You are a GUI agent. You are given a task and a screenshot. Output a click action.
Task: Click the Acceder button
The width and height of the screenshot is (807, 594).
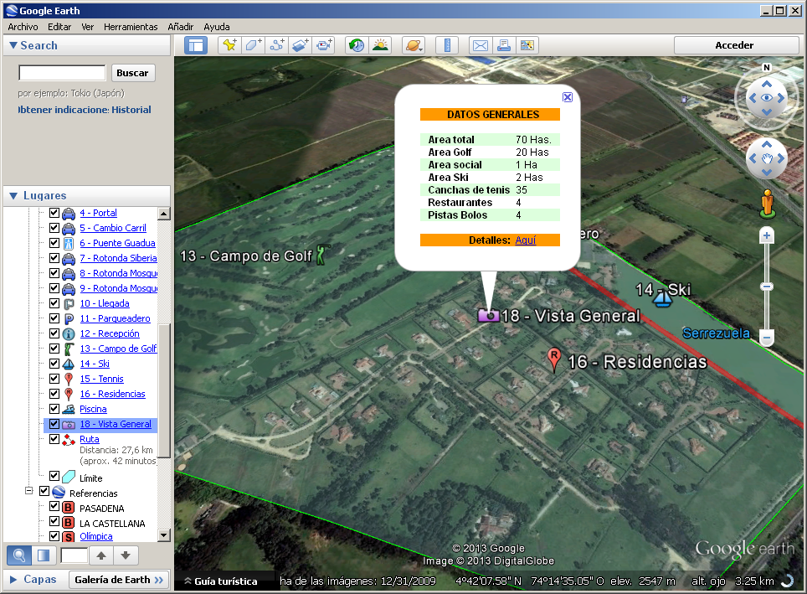[x=734, y=45]
